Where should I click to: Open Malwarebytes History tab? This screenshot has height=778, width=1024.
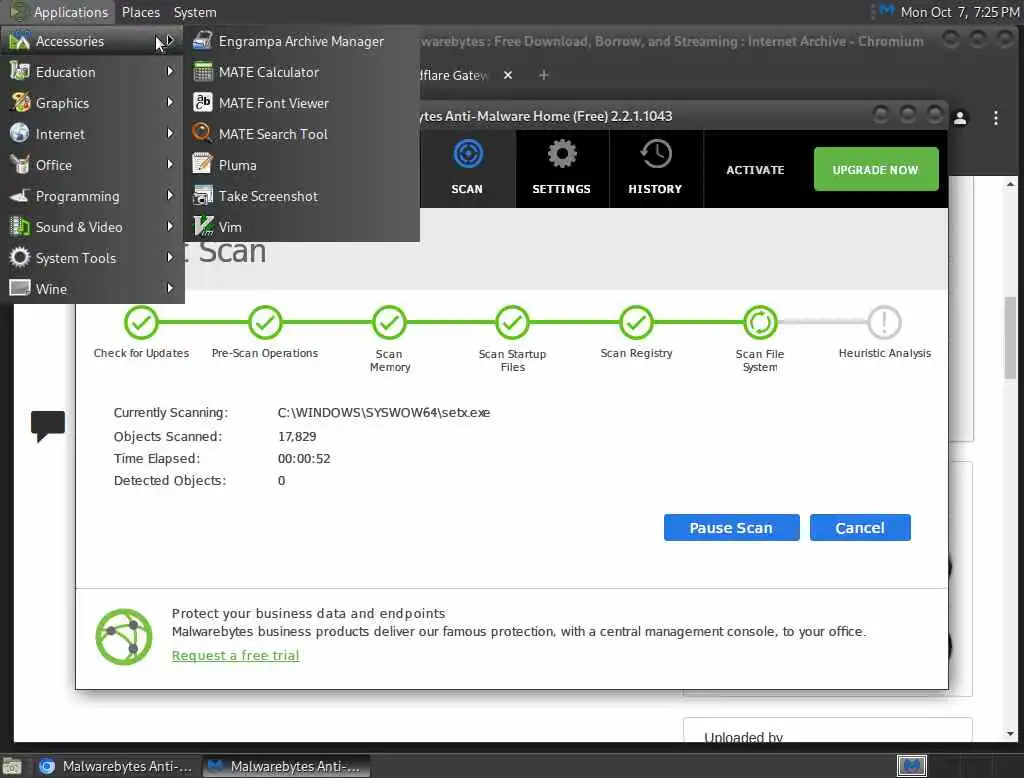(x=656, y=169)
